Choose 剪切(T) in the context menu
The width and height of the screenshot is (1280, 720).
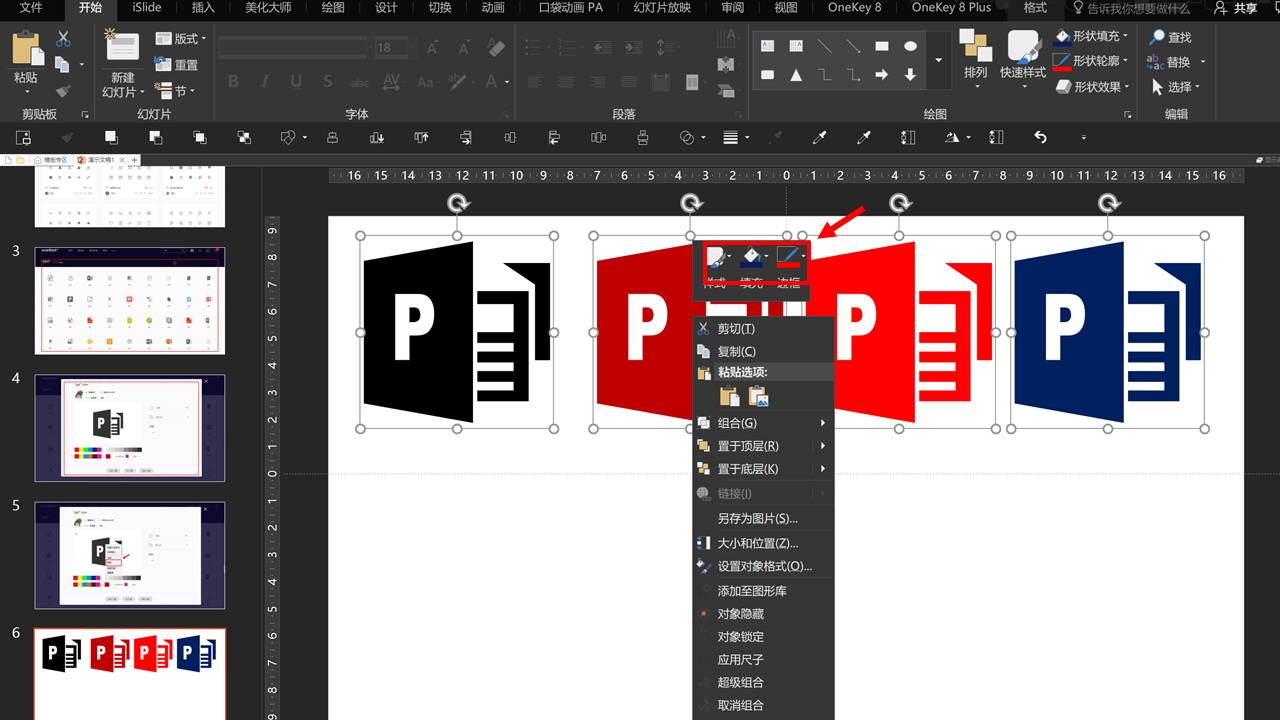click(763, 329)
